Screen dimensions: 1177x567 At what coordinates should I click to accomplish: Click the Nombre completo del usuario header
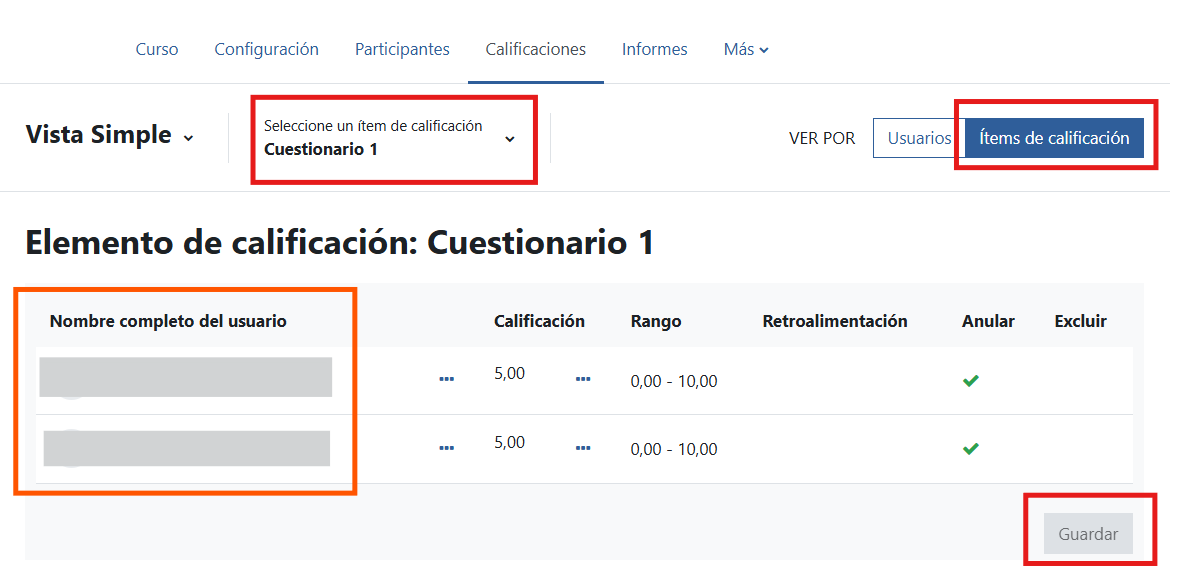(168, 321)
